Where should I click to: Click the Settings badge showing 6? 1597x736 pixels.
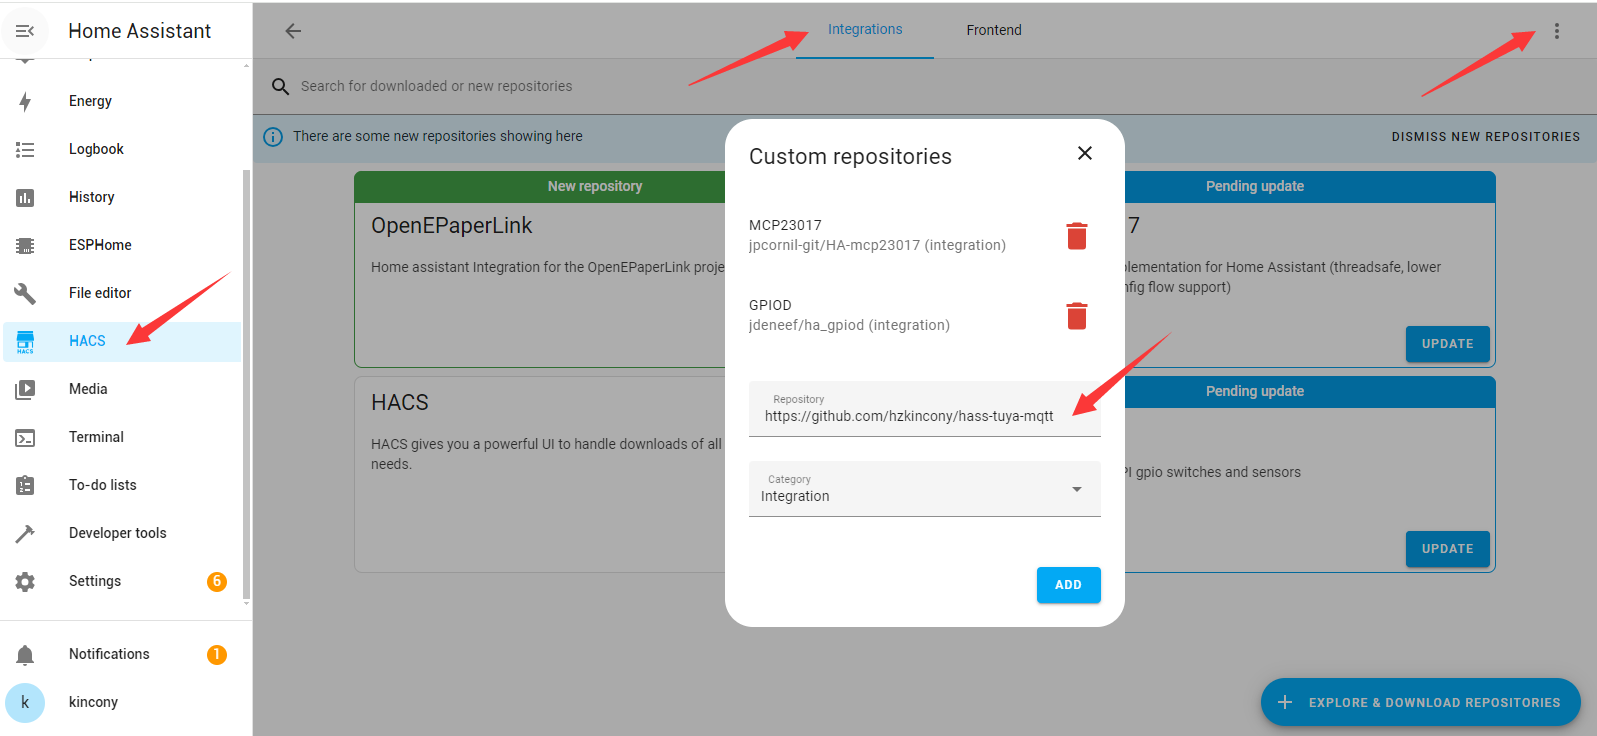tap(217, 581)
